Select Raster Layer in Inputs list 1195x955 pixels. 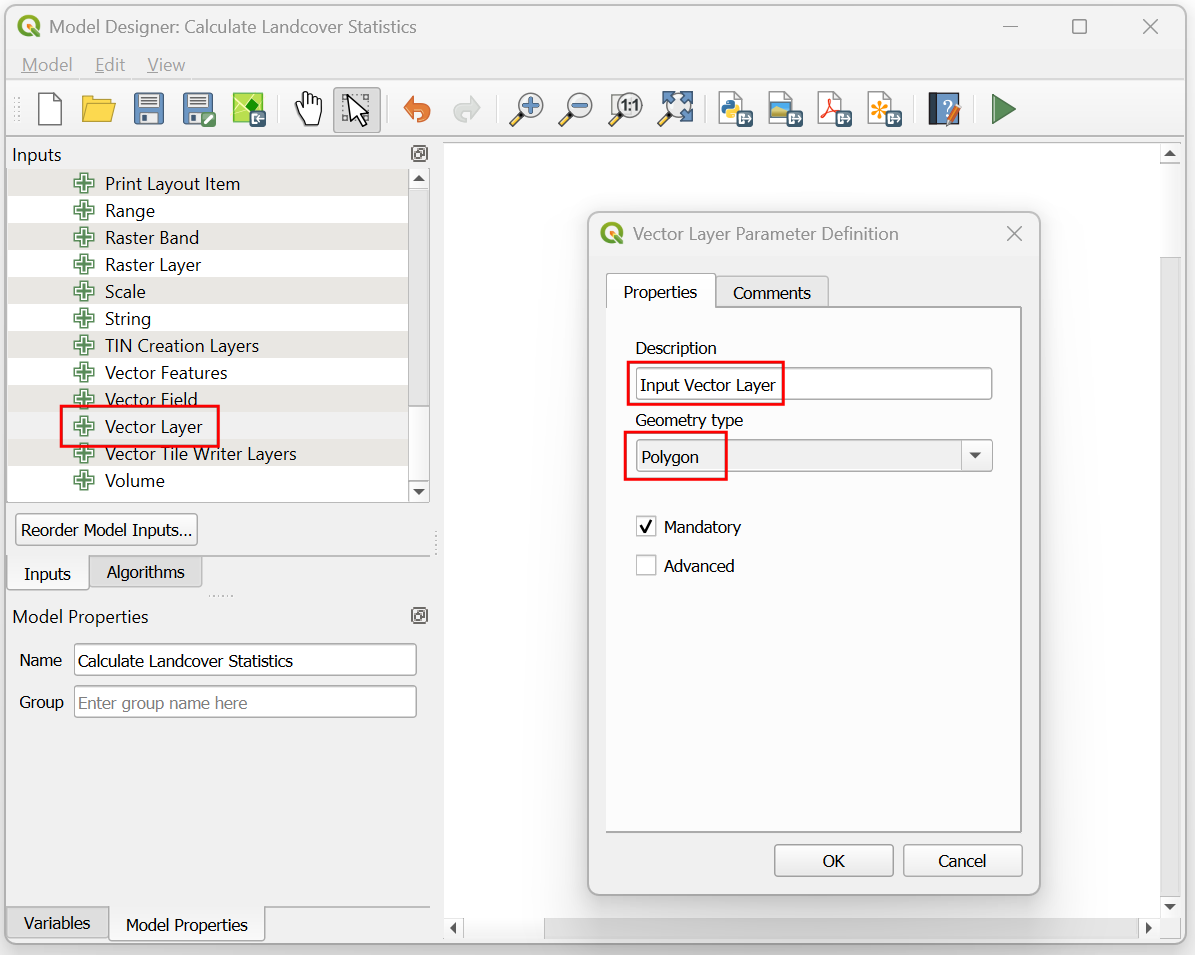153,265
